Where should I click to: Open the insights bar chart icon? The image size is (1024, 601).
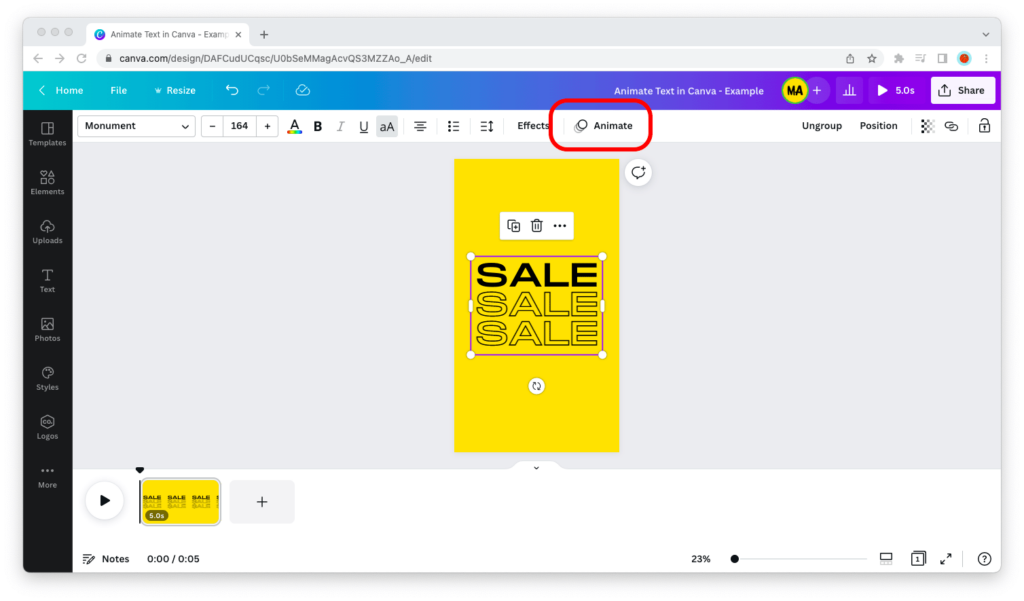(x=849, y=90)
